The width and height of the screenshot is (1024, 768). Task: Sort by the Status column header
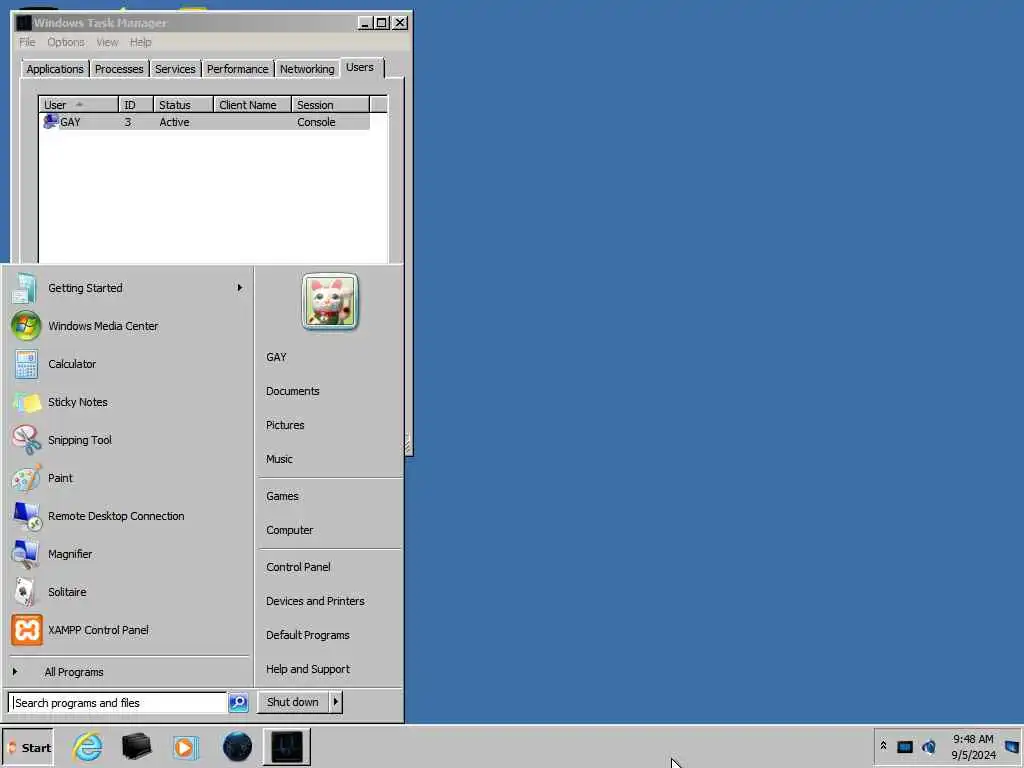click(x=184, y=104)
